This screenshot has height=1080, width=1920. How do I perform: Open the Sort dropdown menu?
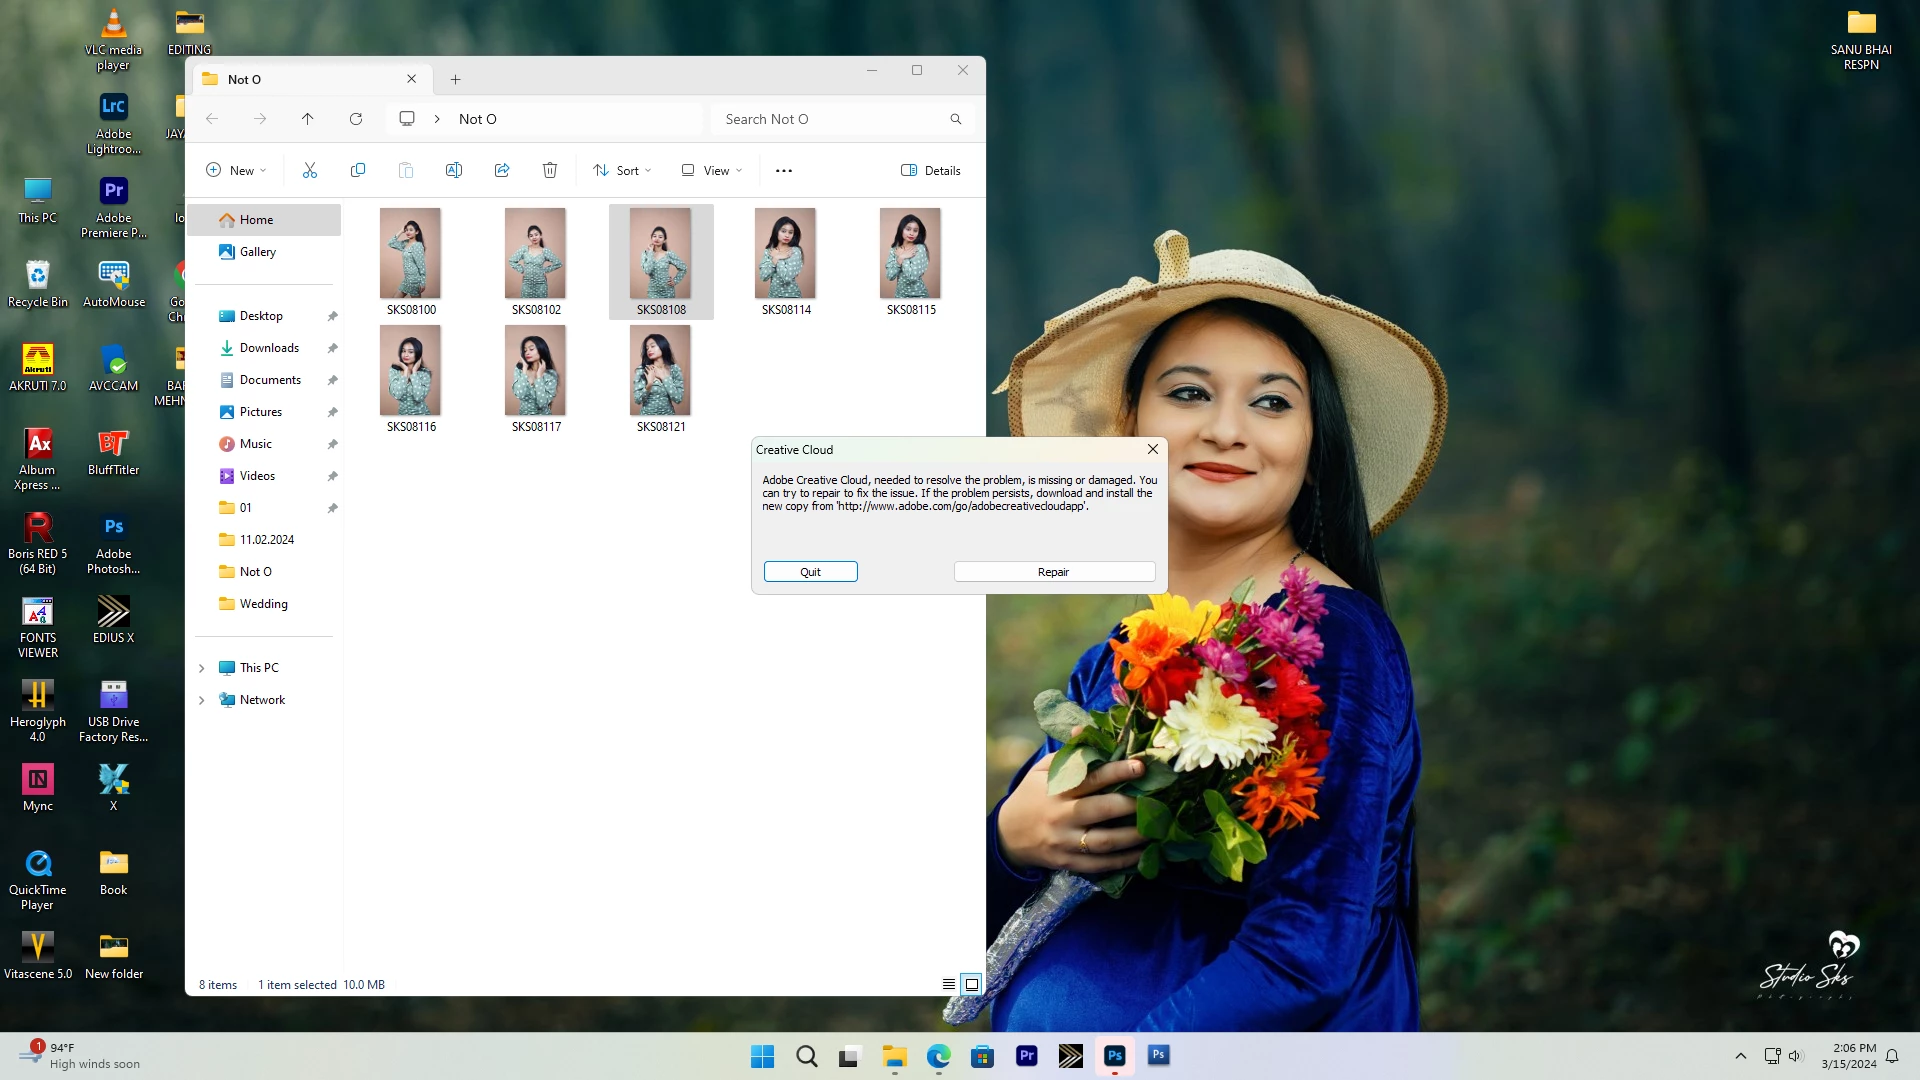(x=622, y=171)
